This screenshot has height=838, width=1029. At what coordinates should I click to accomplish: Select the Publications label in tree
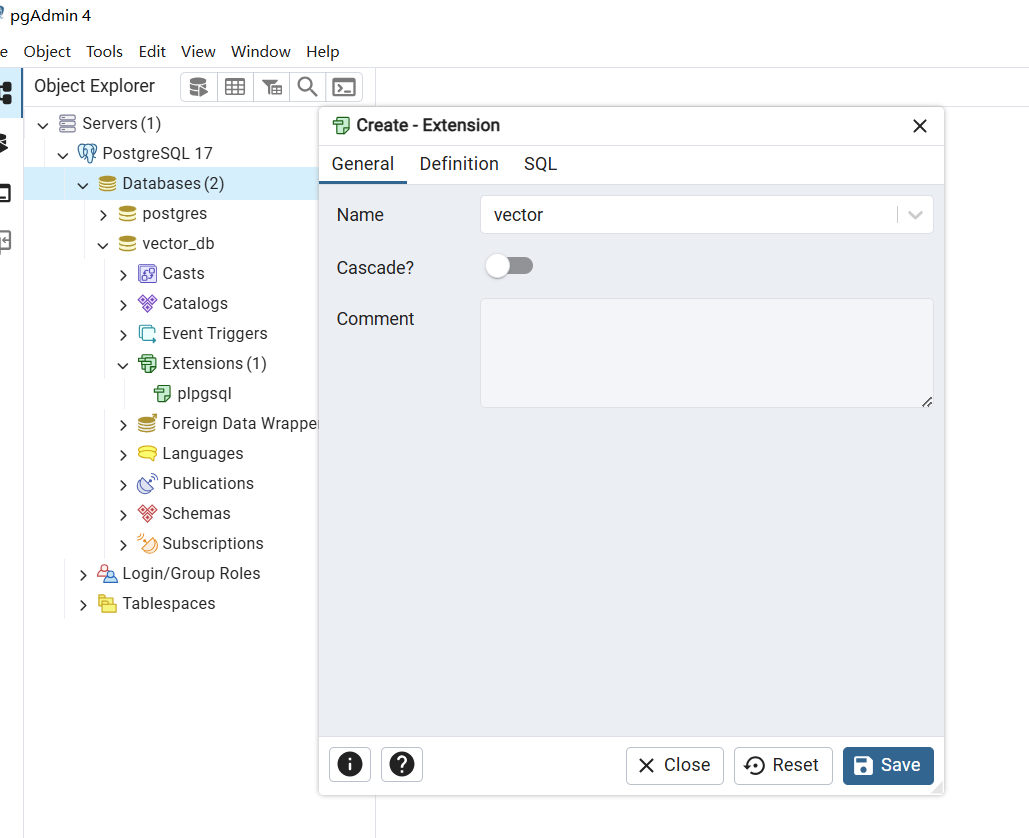208,484
